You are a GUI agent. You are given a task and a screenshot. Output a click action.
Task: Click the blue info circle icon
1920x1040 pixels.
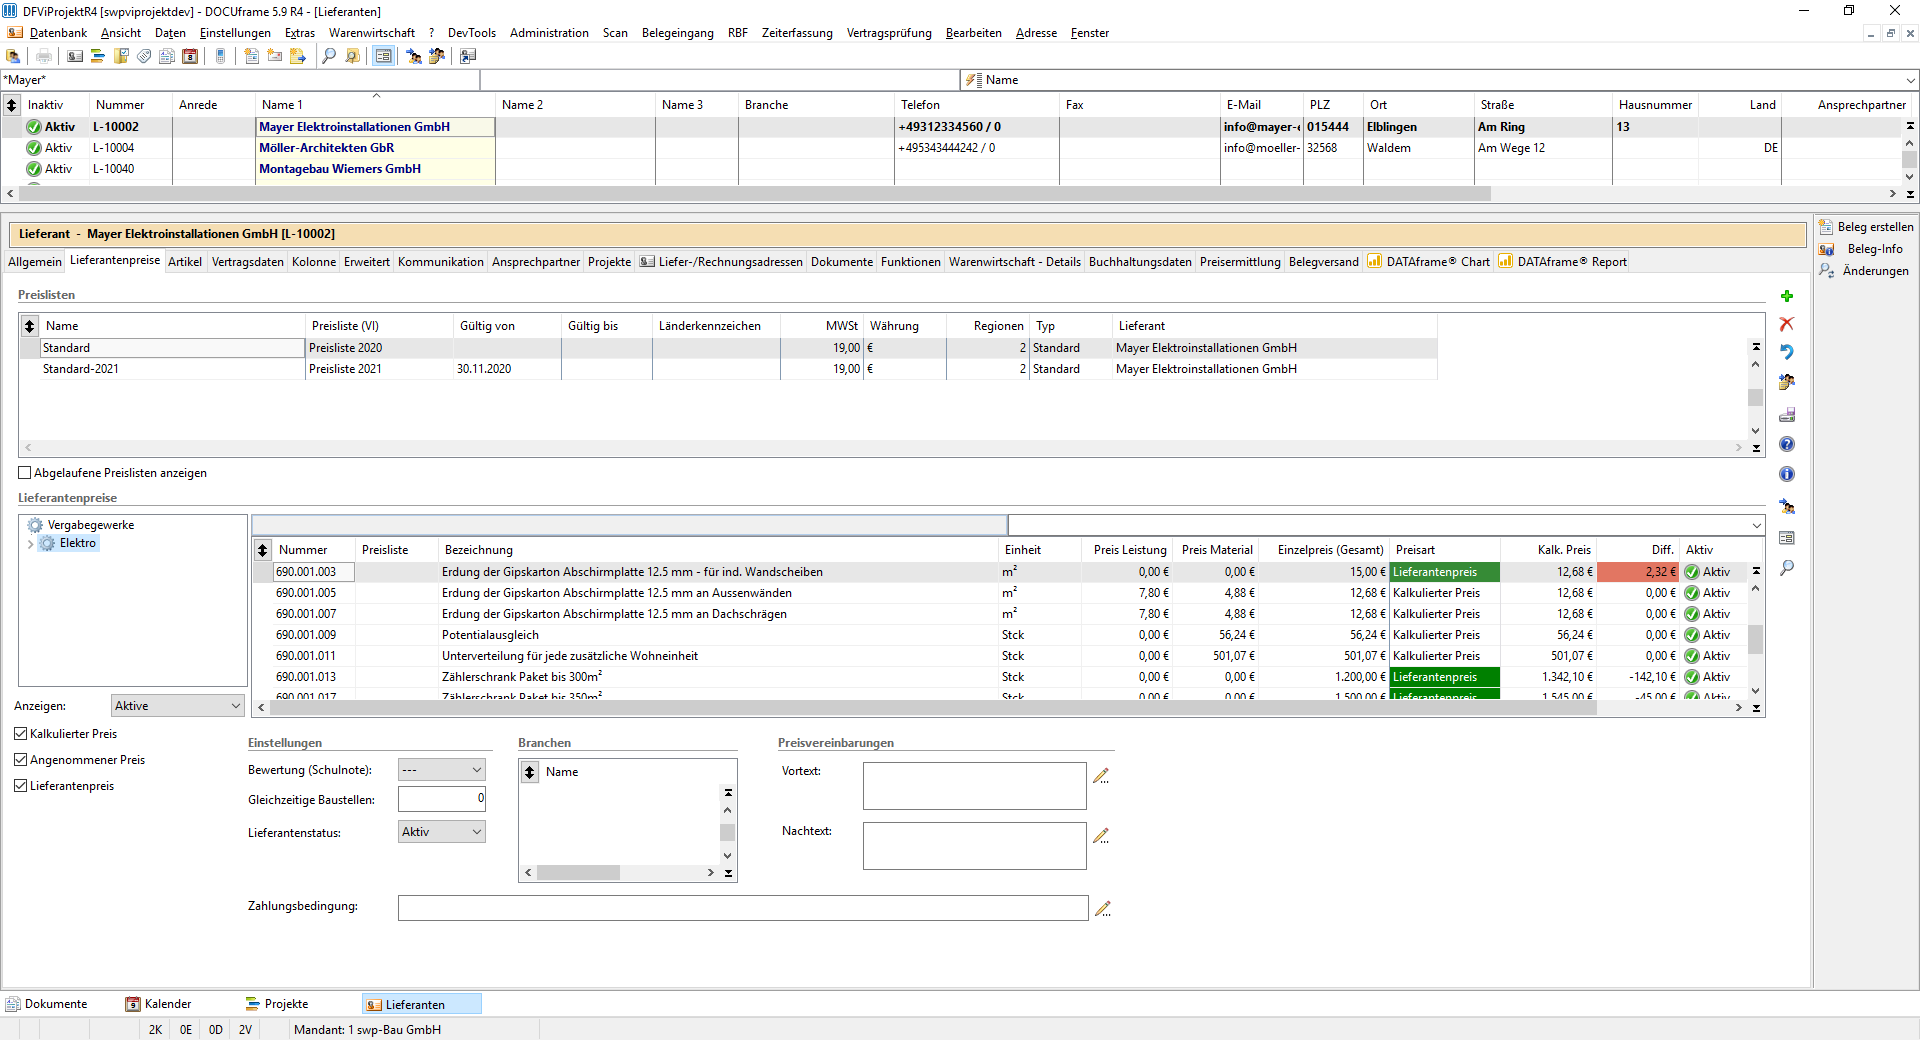(x=1787, y=474)
